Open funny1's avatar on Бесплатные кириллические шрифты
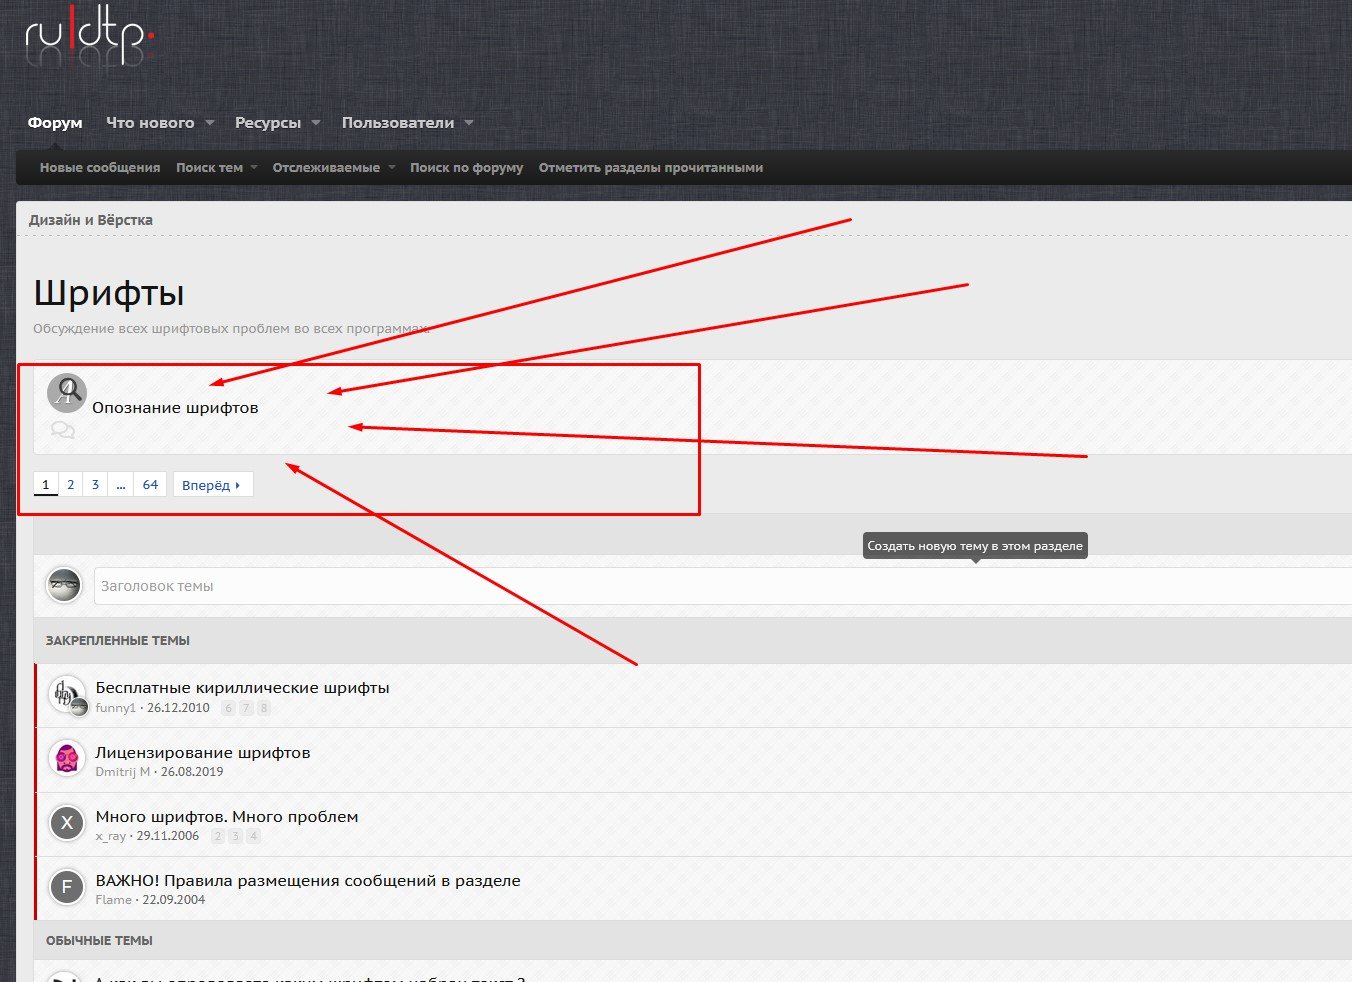Viewport: 1352px width, 982px height. 67,694
